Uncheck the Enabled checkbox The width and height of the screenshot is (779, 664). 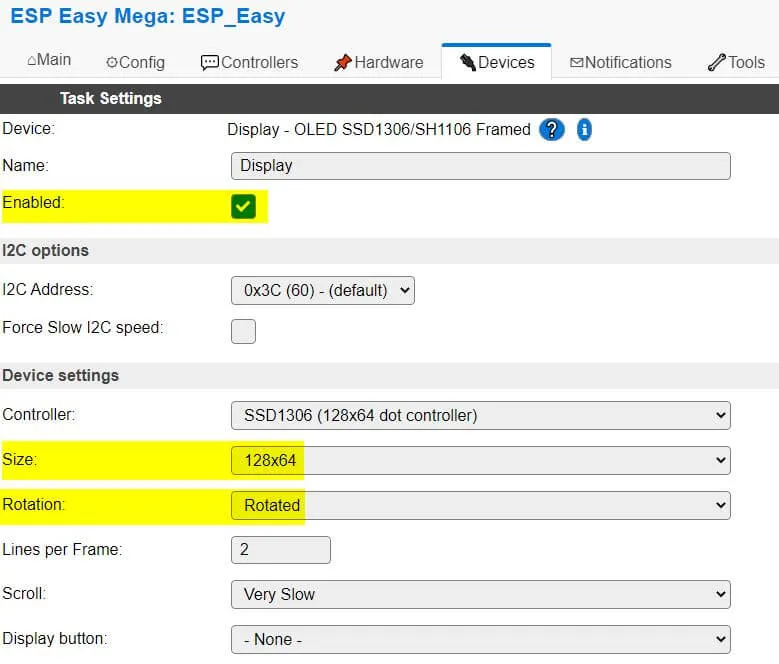point(243,206)
